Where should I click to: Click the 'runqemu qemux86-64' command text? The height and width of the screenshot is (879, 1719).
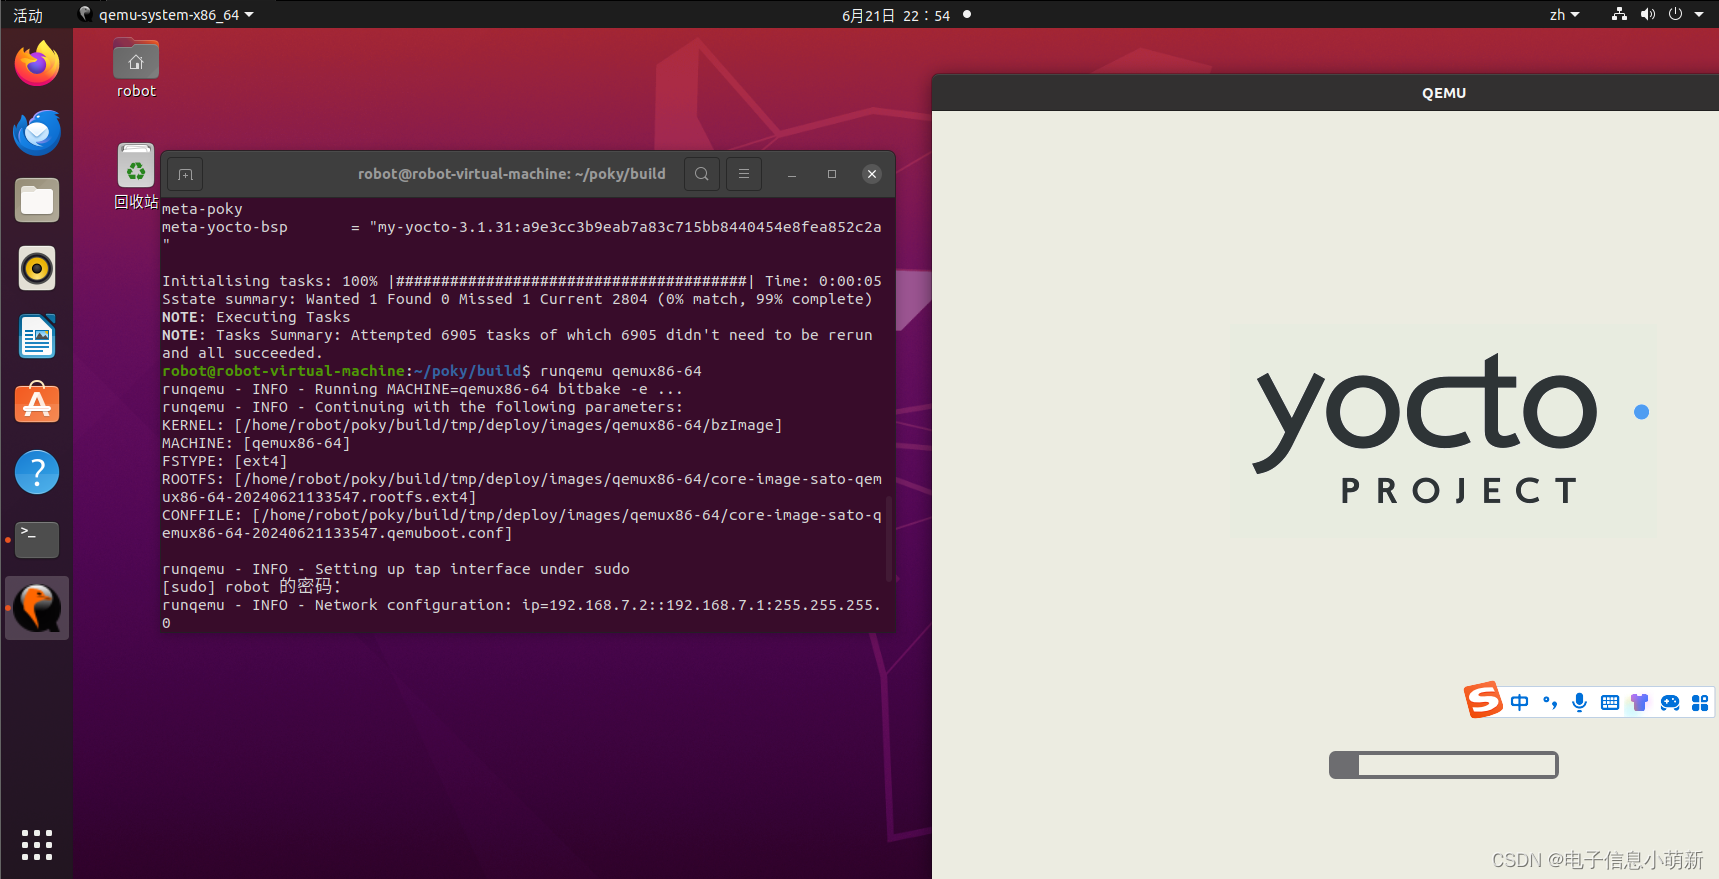621,371
